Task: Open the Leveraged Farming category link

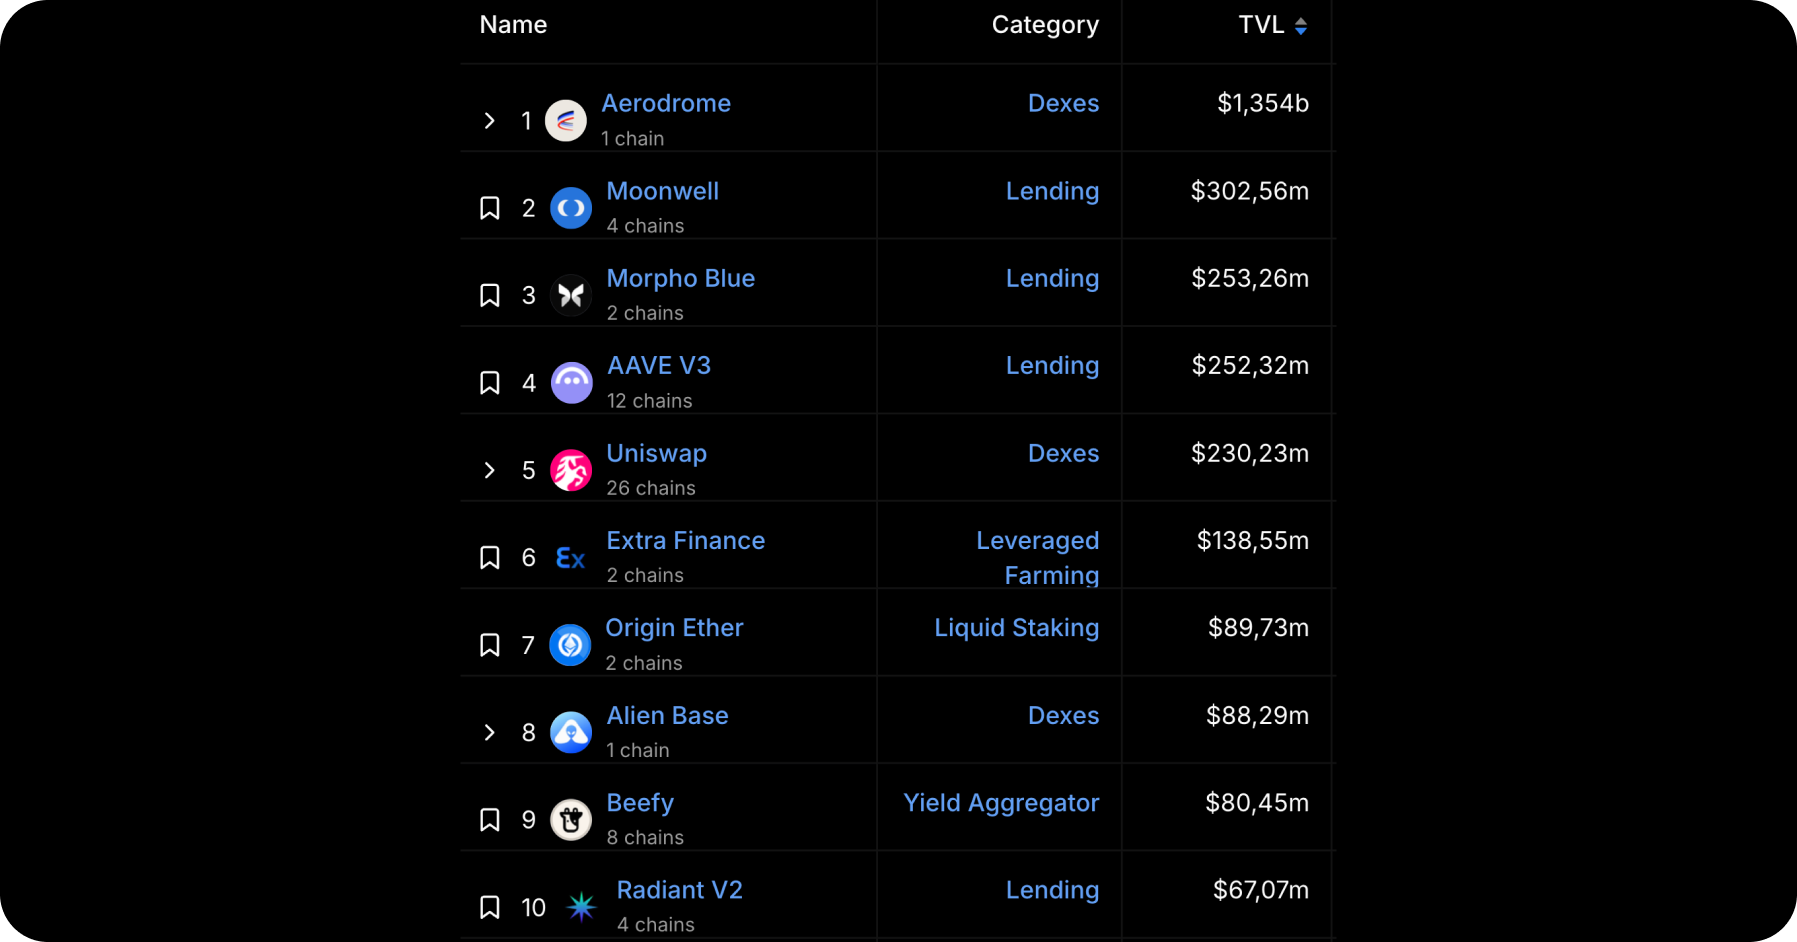Action: [1038, 558]
